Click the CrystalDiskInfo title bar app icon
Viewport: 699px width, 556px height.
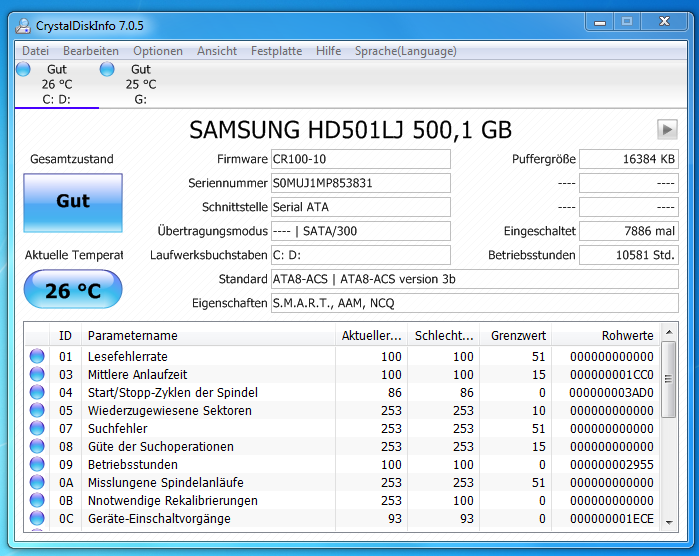click(22, 26)
